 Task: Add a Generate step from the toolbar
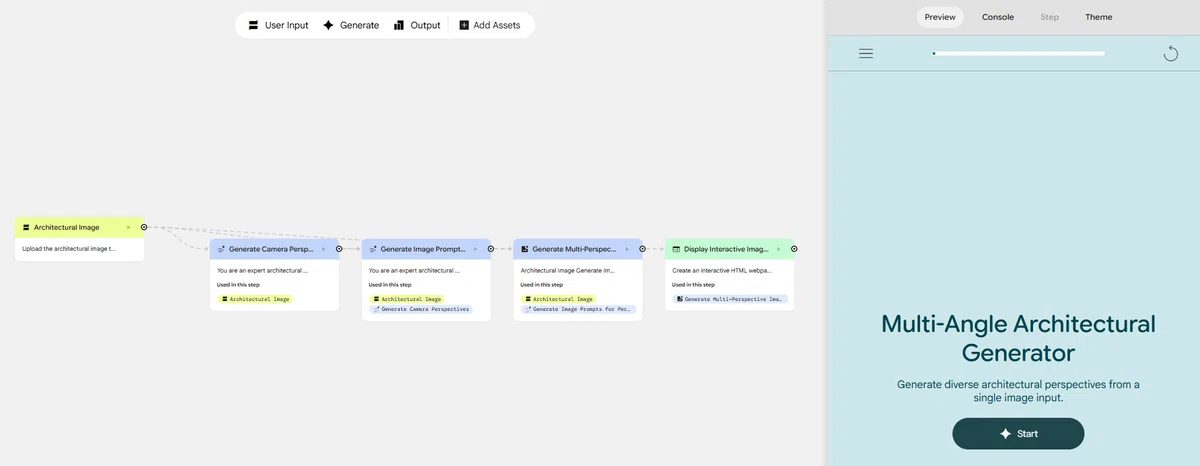(350, 25)
